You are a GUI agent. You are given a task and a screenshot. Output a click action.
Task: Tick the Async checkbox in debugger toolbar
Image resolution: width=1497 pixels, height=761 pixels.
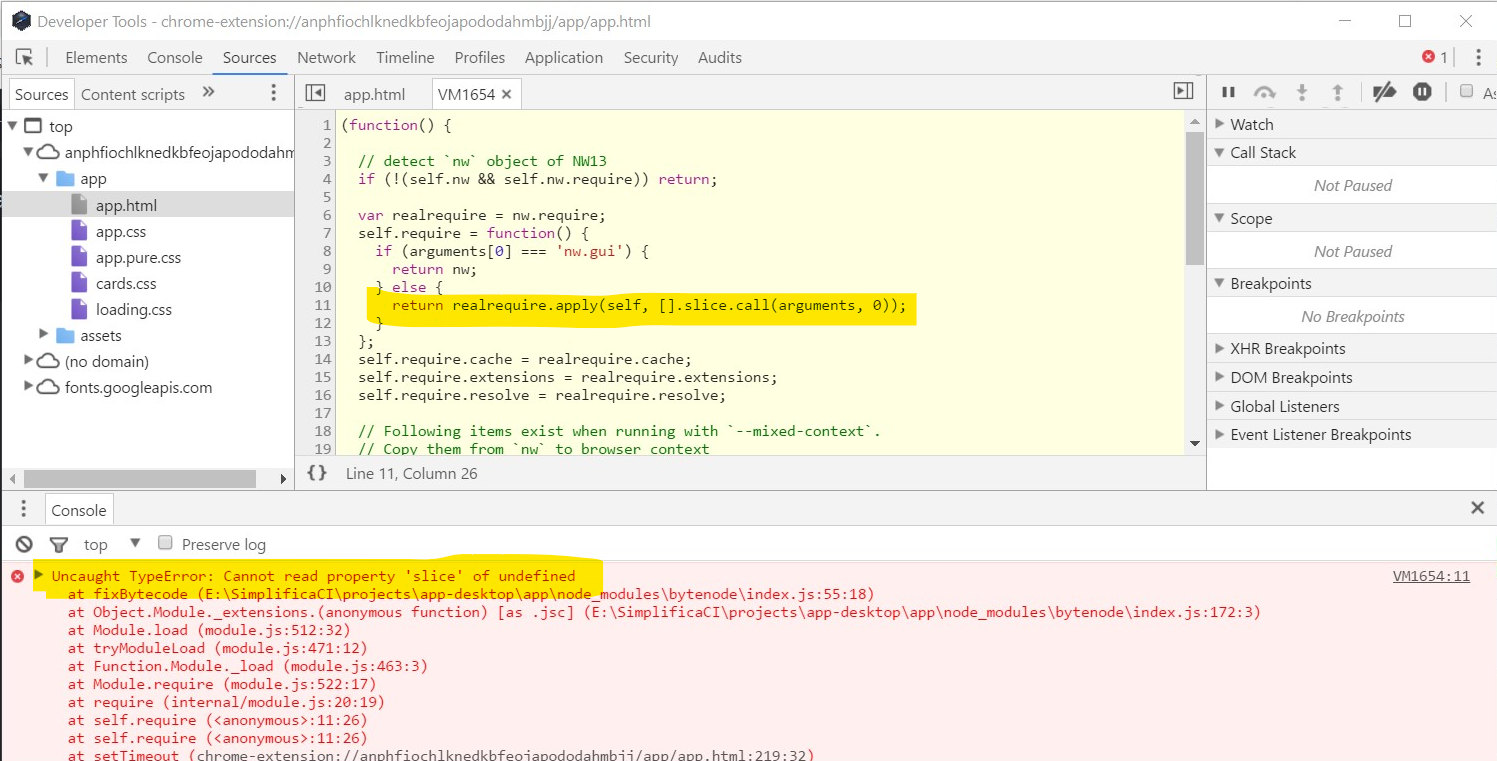click(x=1466, y=92)
